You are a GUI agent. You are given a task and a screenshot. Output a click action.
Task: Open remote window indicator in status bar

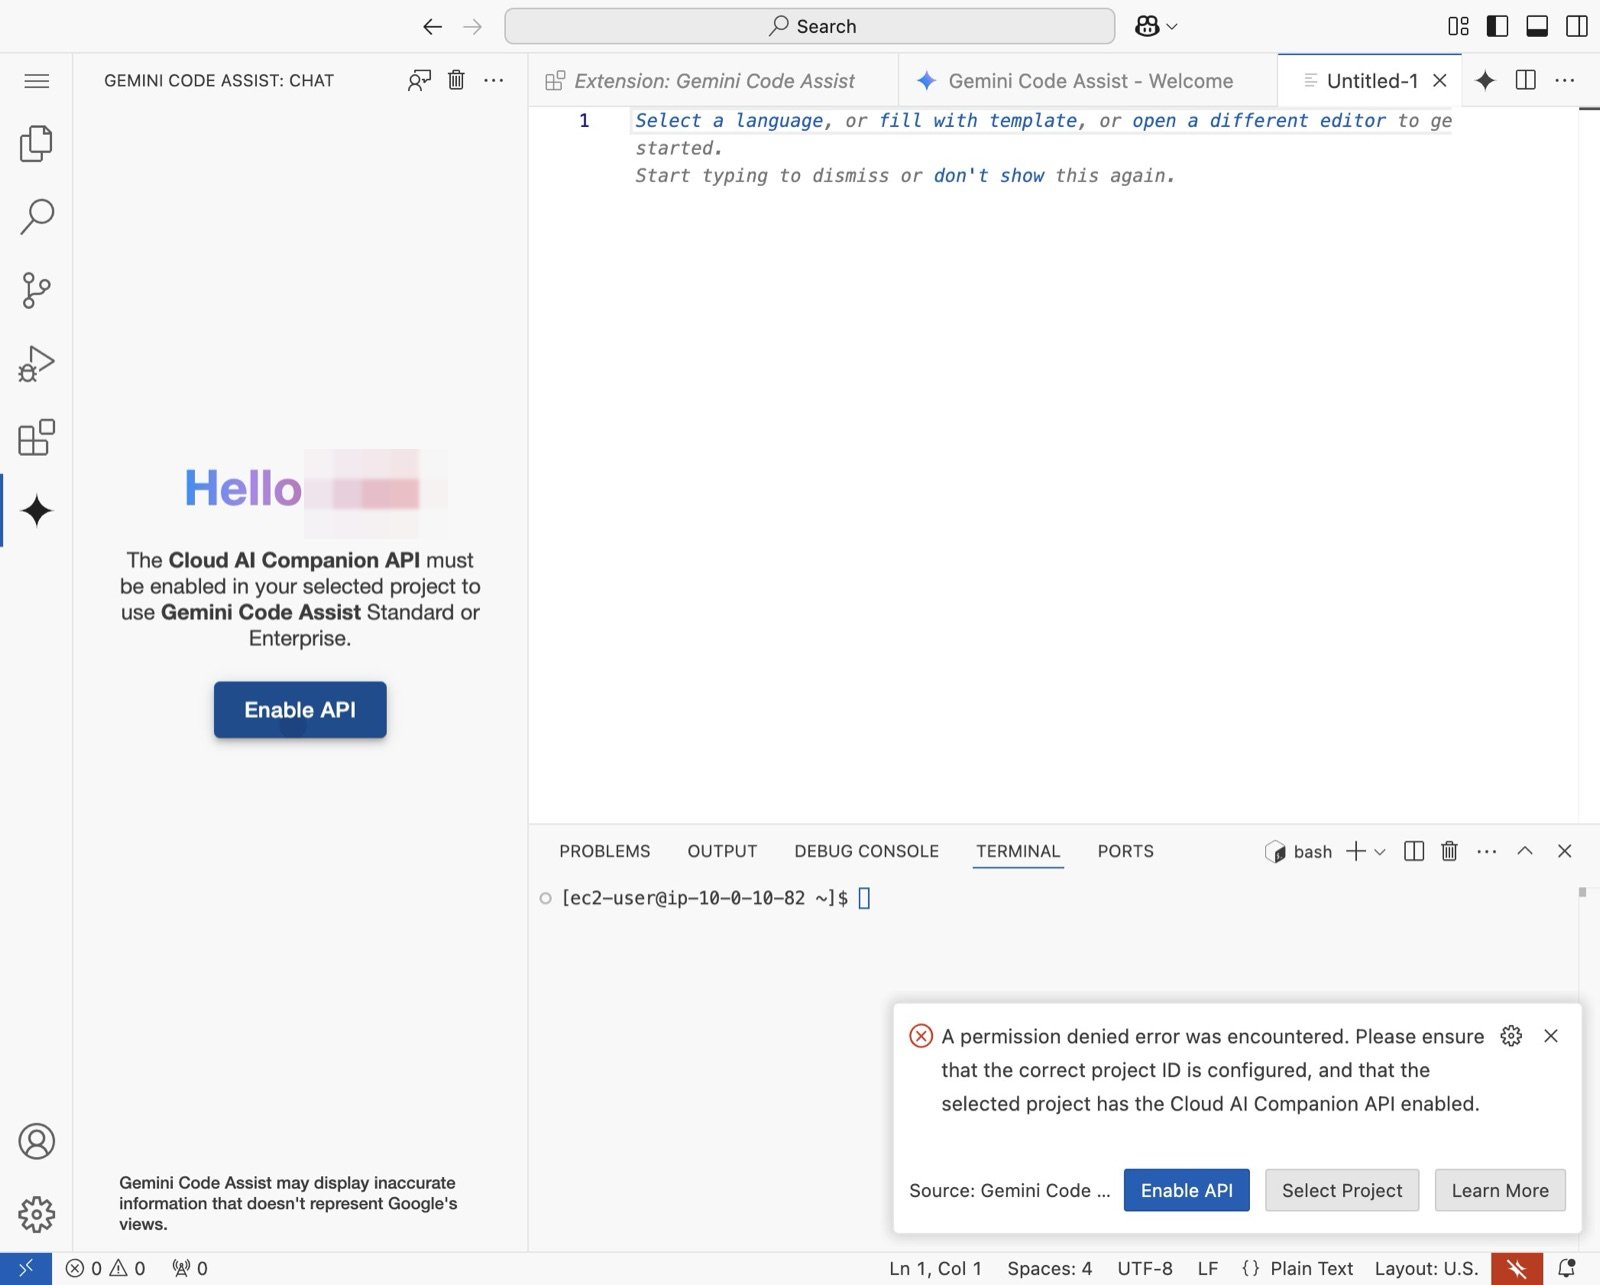click(26, 1268)
